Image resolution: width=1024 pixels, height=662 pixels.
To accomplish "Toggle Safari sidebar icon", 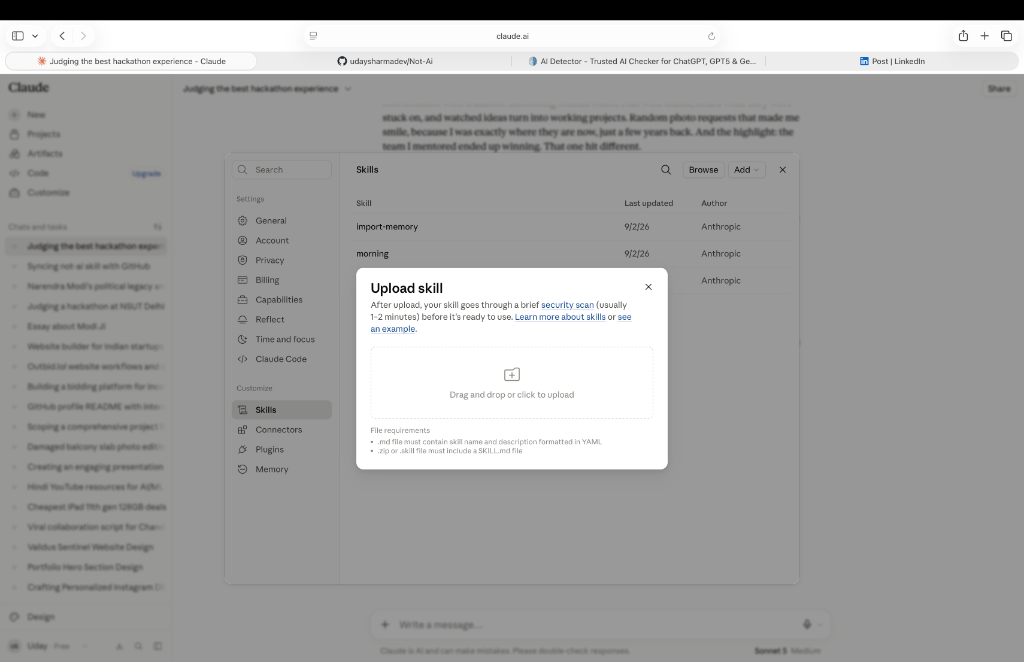I will point(18,36).
